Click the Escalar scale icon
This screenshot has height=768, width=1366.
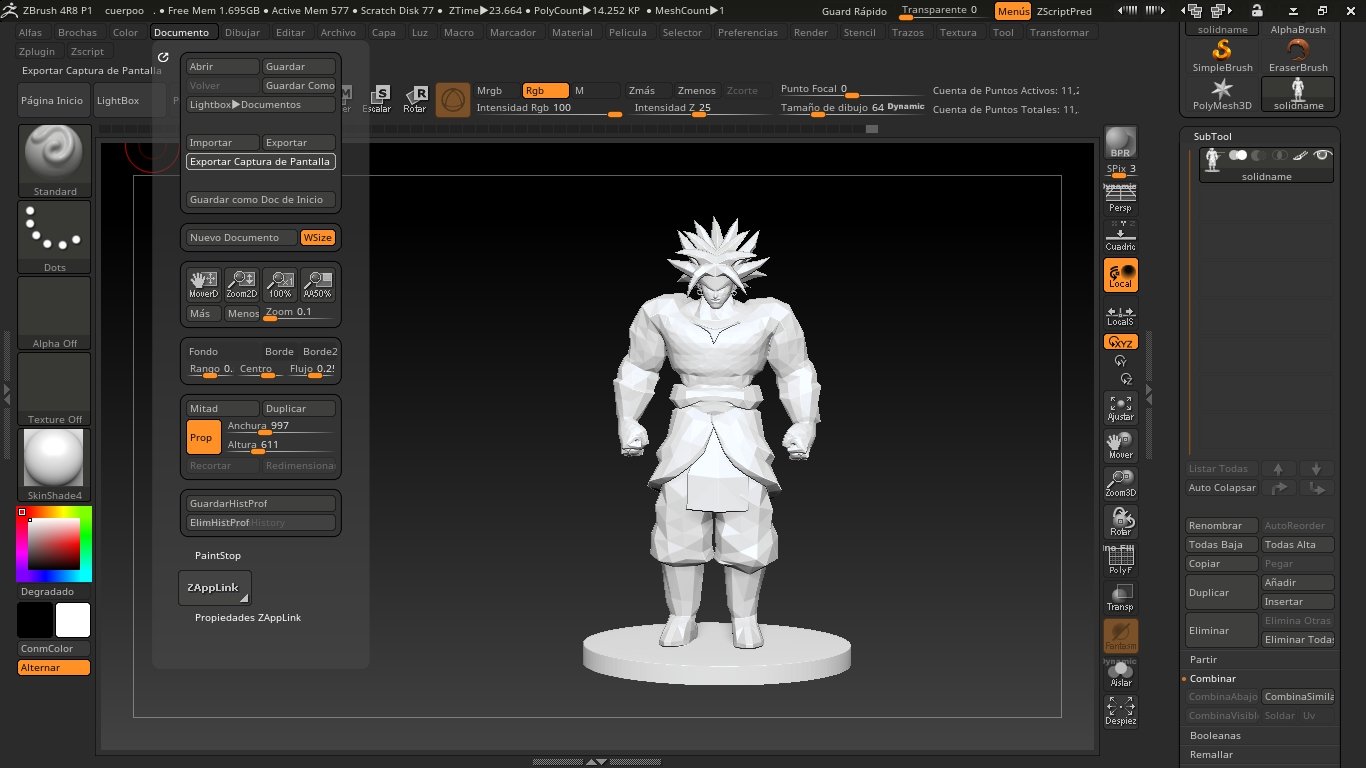377,101
